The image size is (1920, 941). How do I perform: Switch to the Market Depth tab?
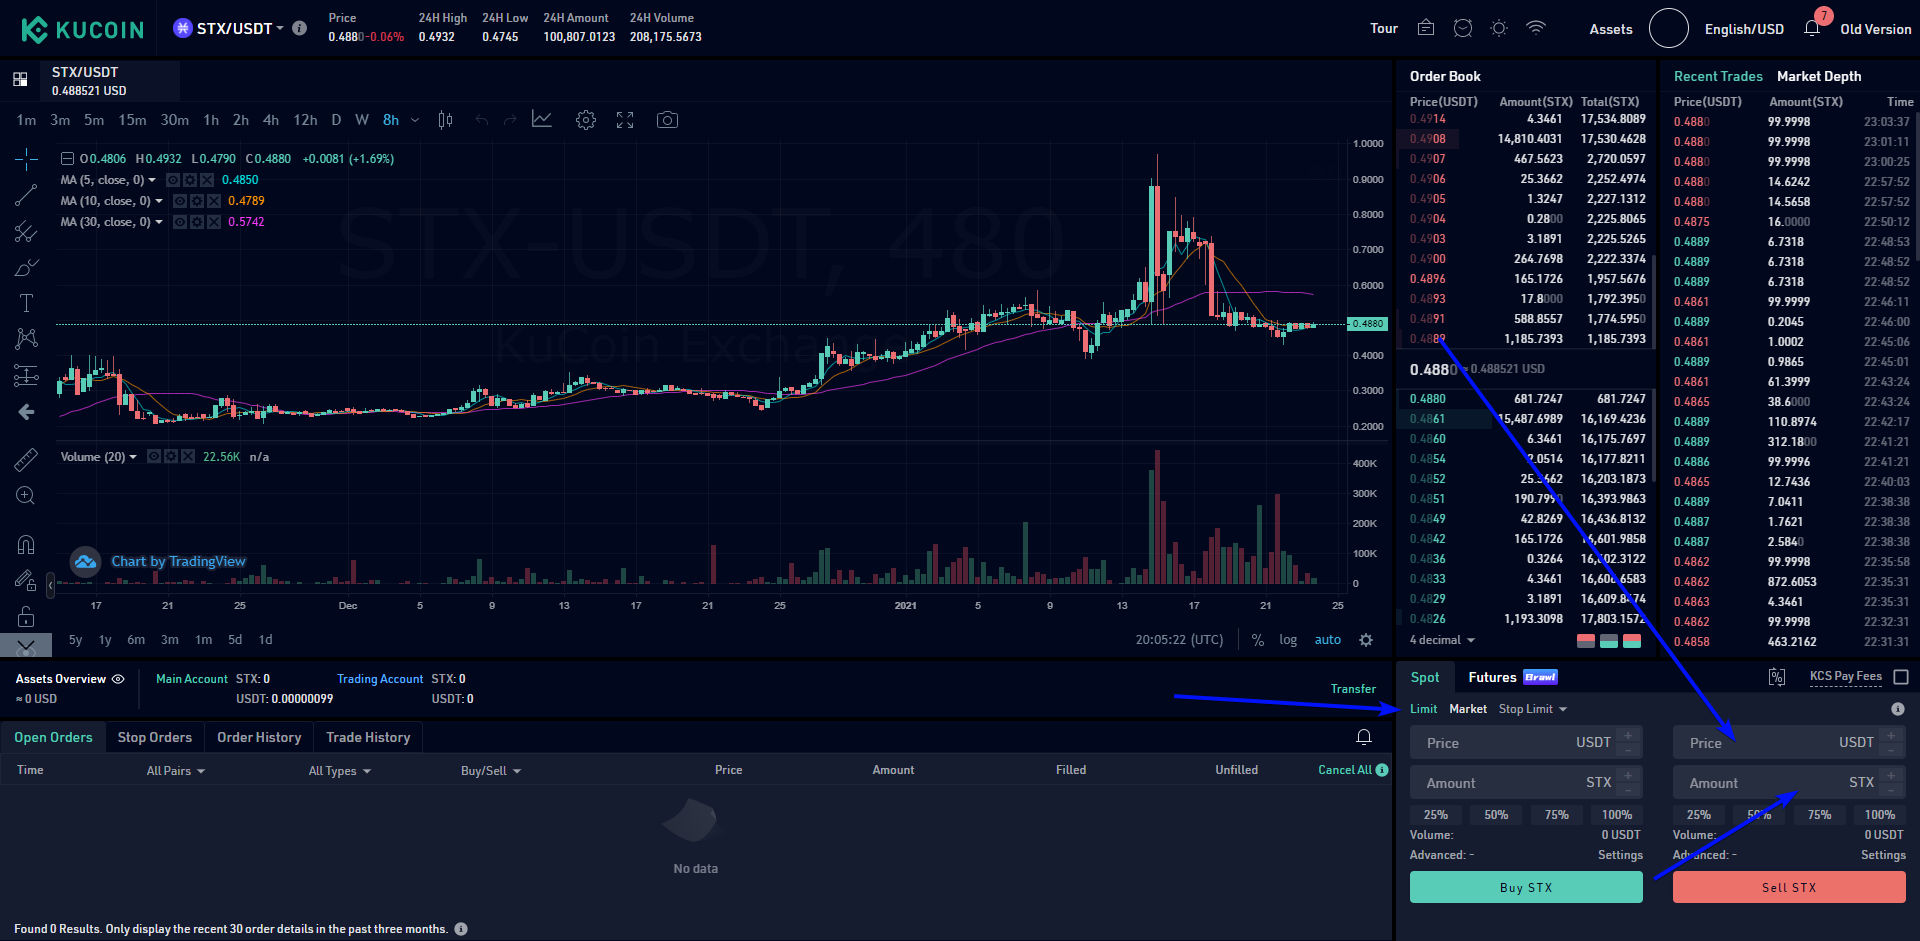point(1819,76)
